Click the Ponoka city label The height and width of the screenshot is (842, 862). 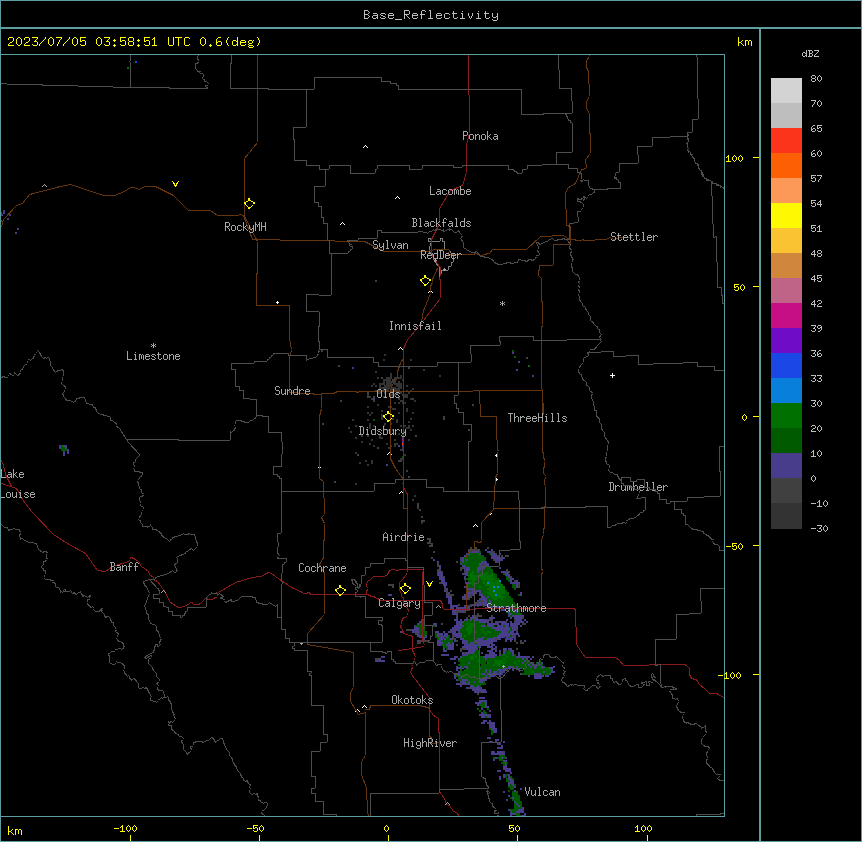click(480, 136)
